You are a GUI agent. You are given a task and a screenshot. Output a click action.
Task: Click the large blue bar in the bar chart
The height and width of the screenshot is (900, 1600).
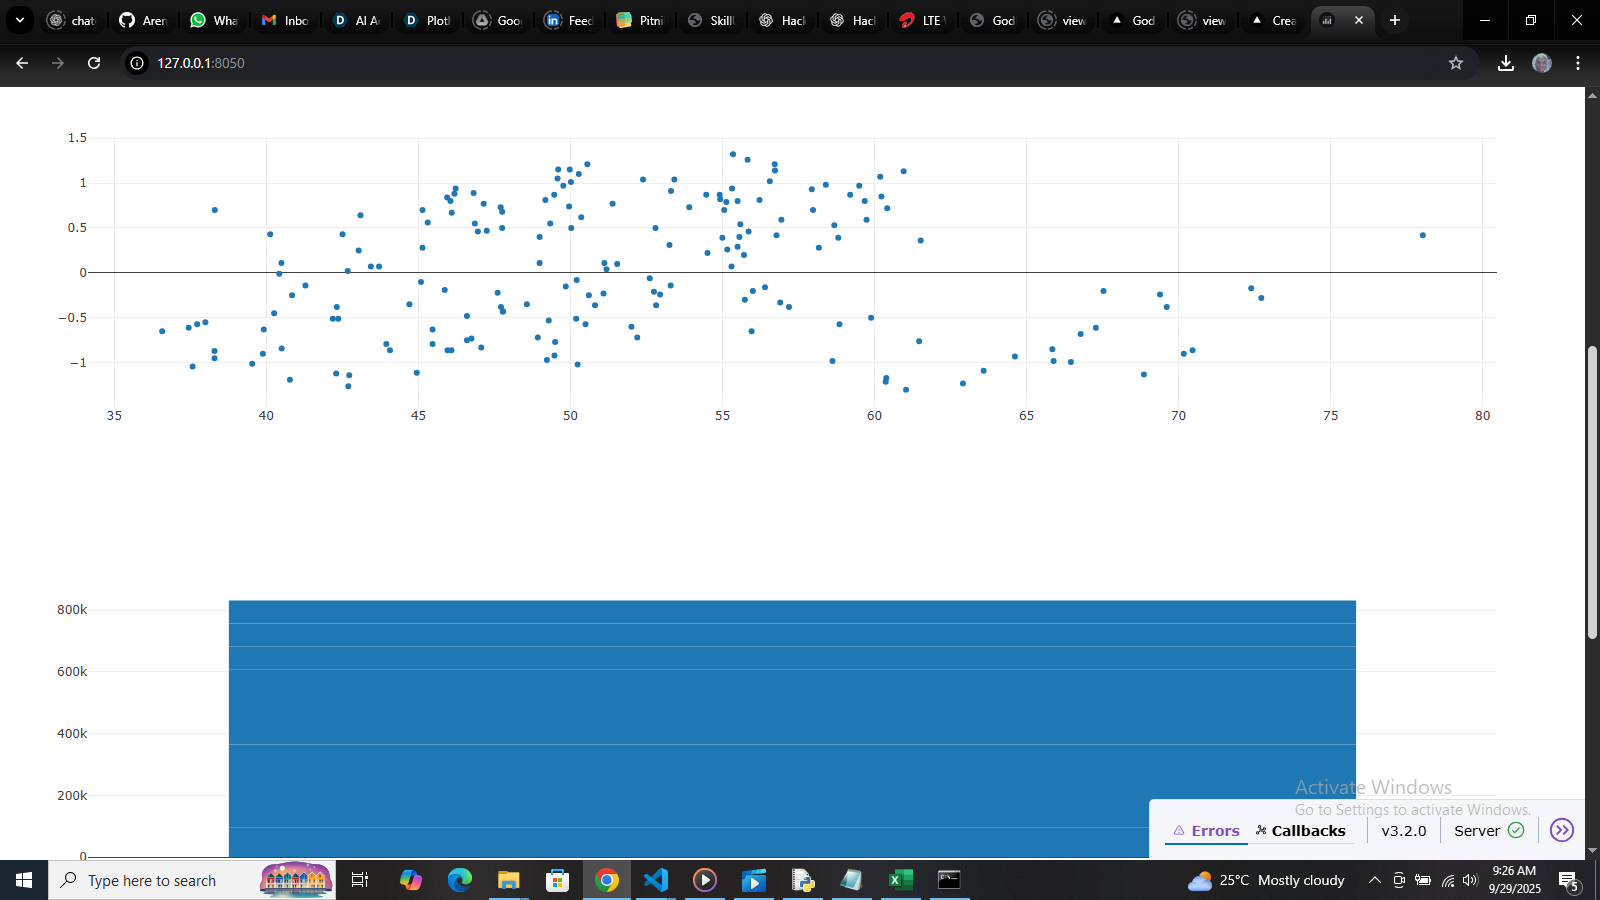pyautogui.click(x=792, y=729)
